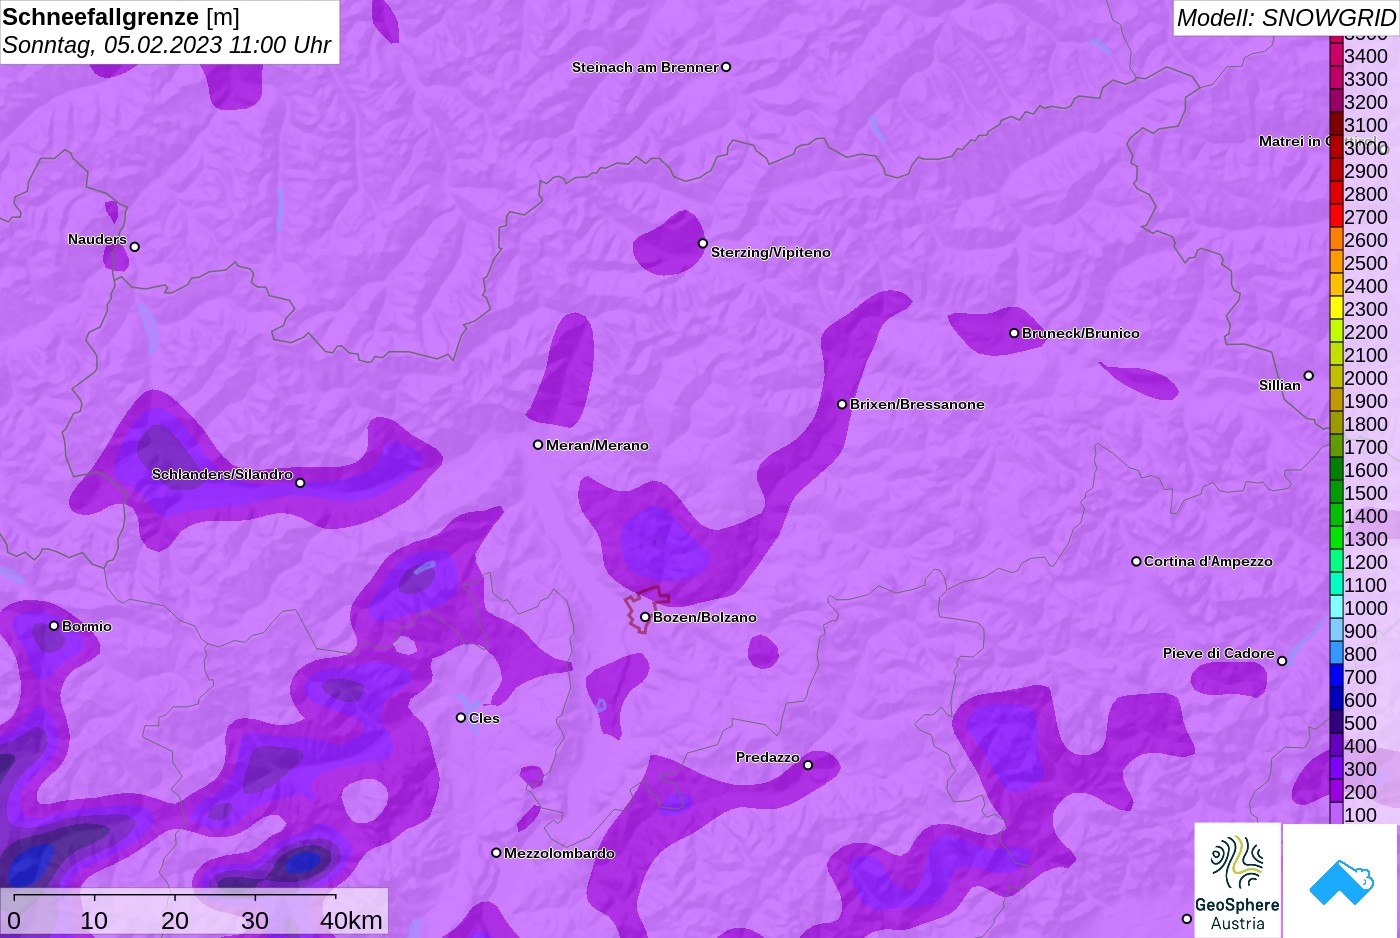Click the Steinach am Brenner marker dot
1400x938 pixels.
click(x=726, y=67)
